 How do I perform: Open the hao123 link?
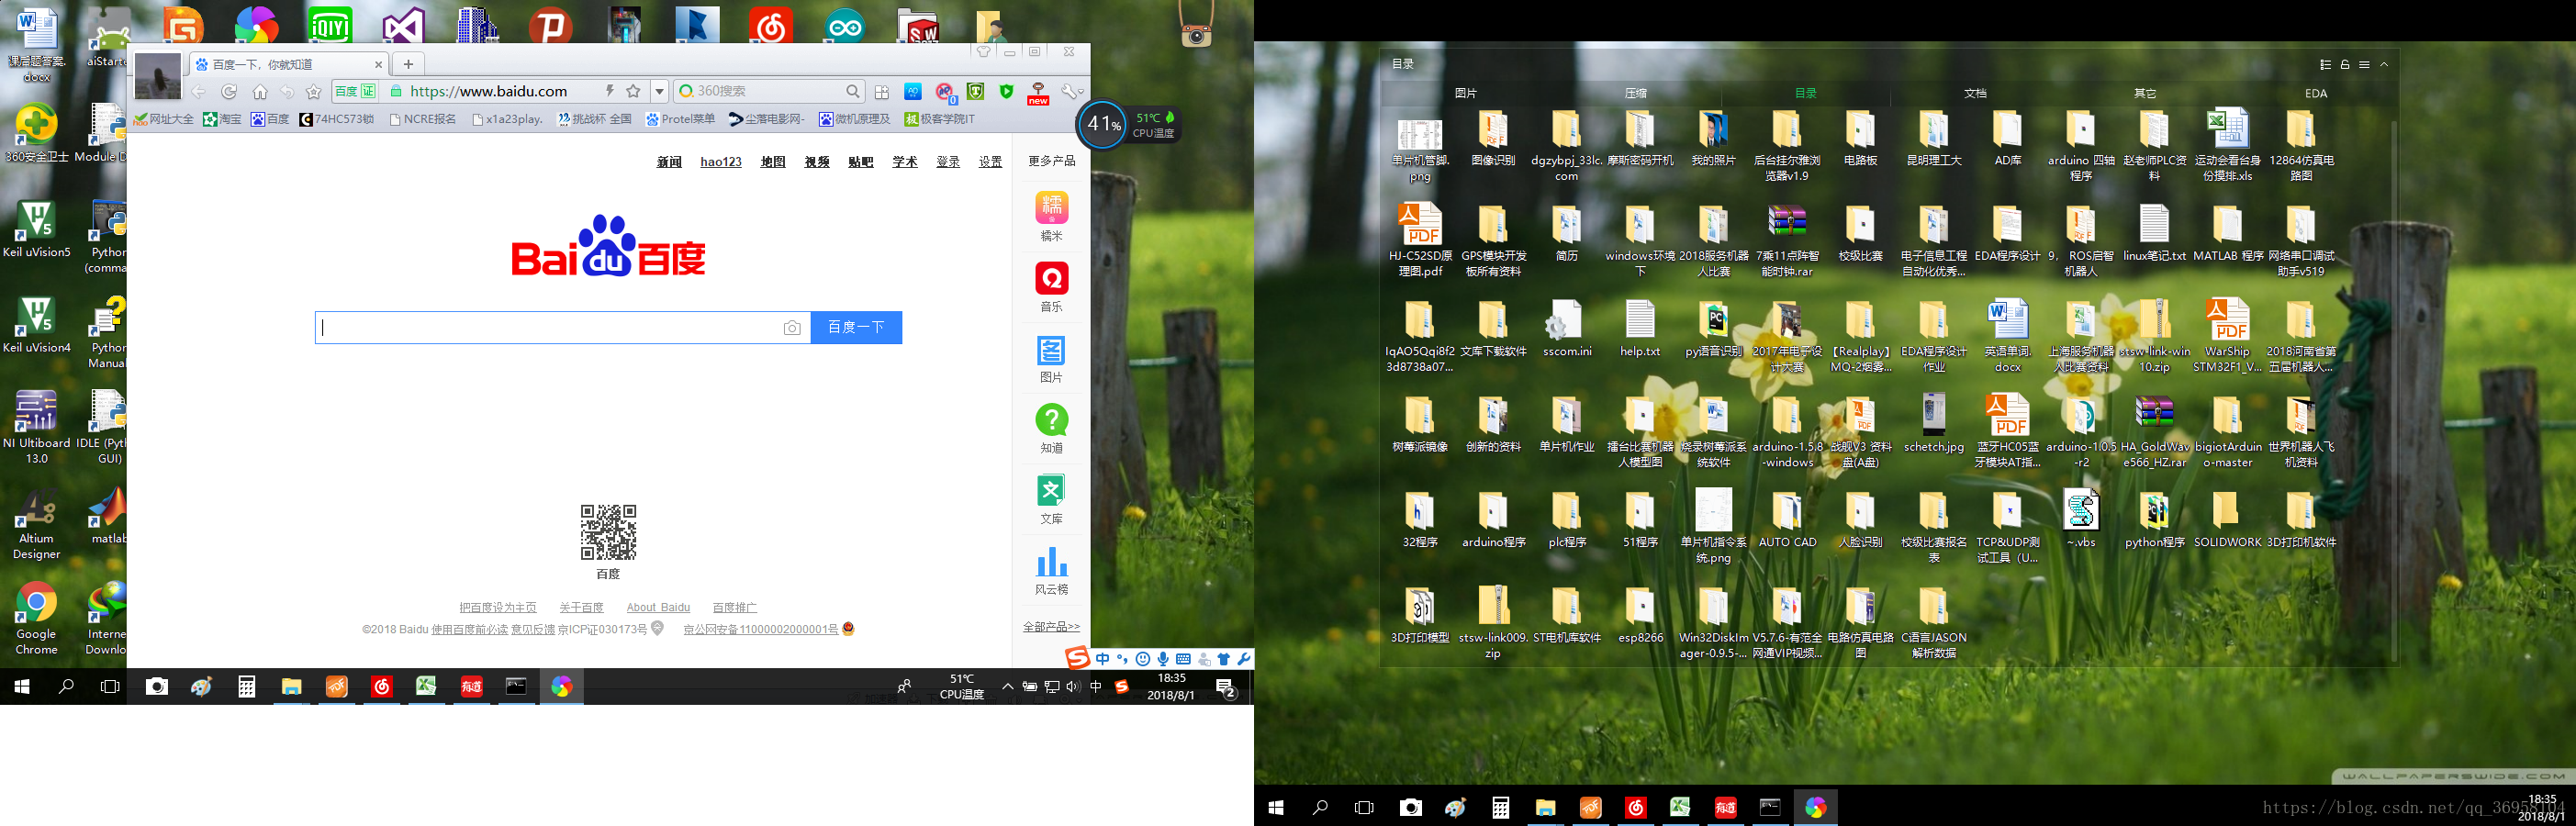[721, 162]
